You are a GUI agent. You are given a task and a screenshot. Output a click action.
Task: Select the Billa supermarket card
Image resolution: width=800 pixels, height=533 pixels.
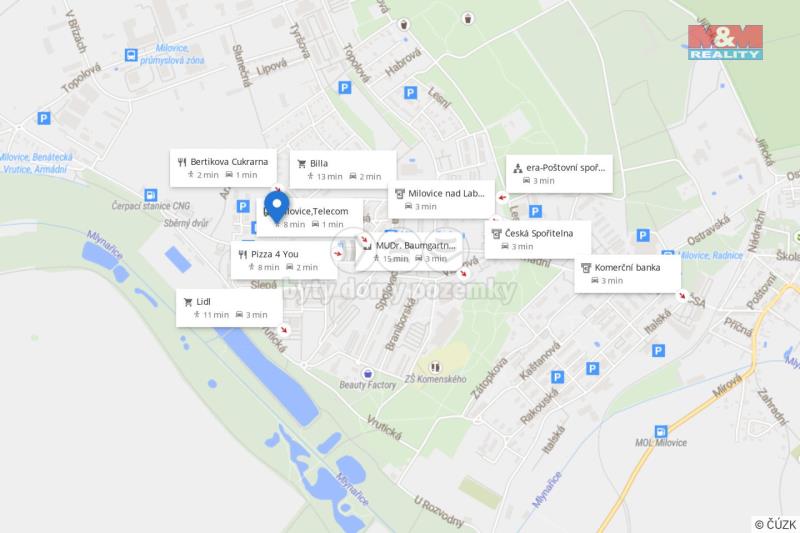tap(343, 169)
